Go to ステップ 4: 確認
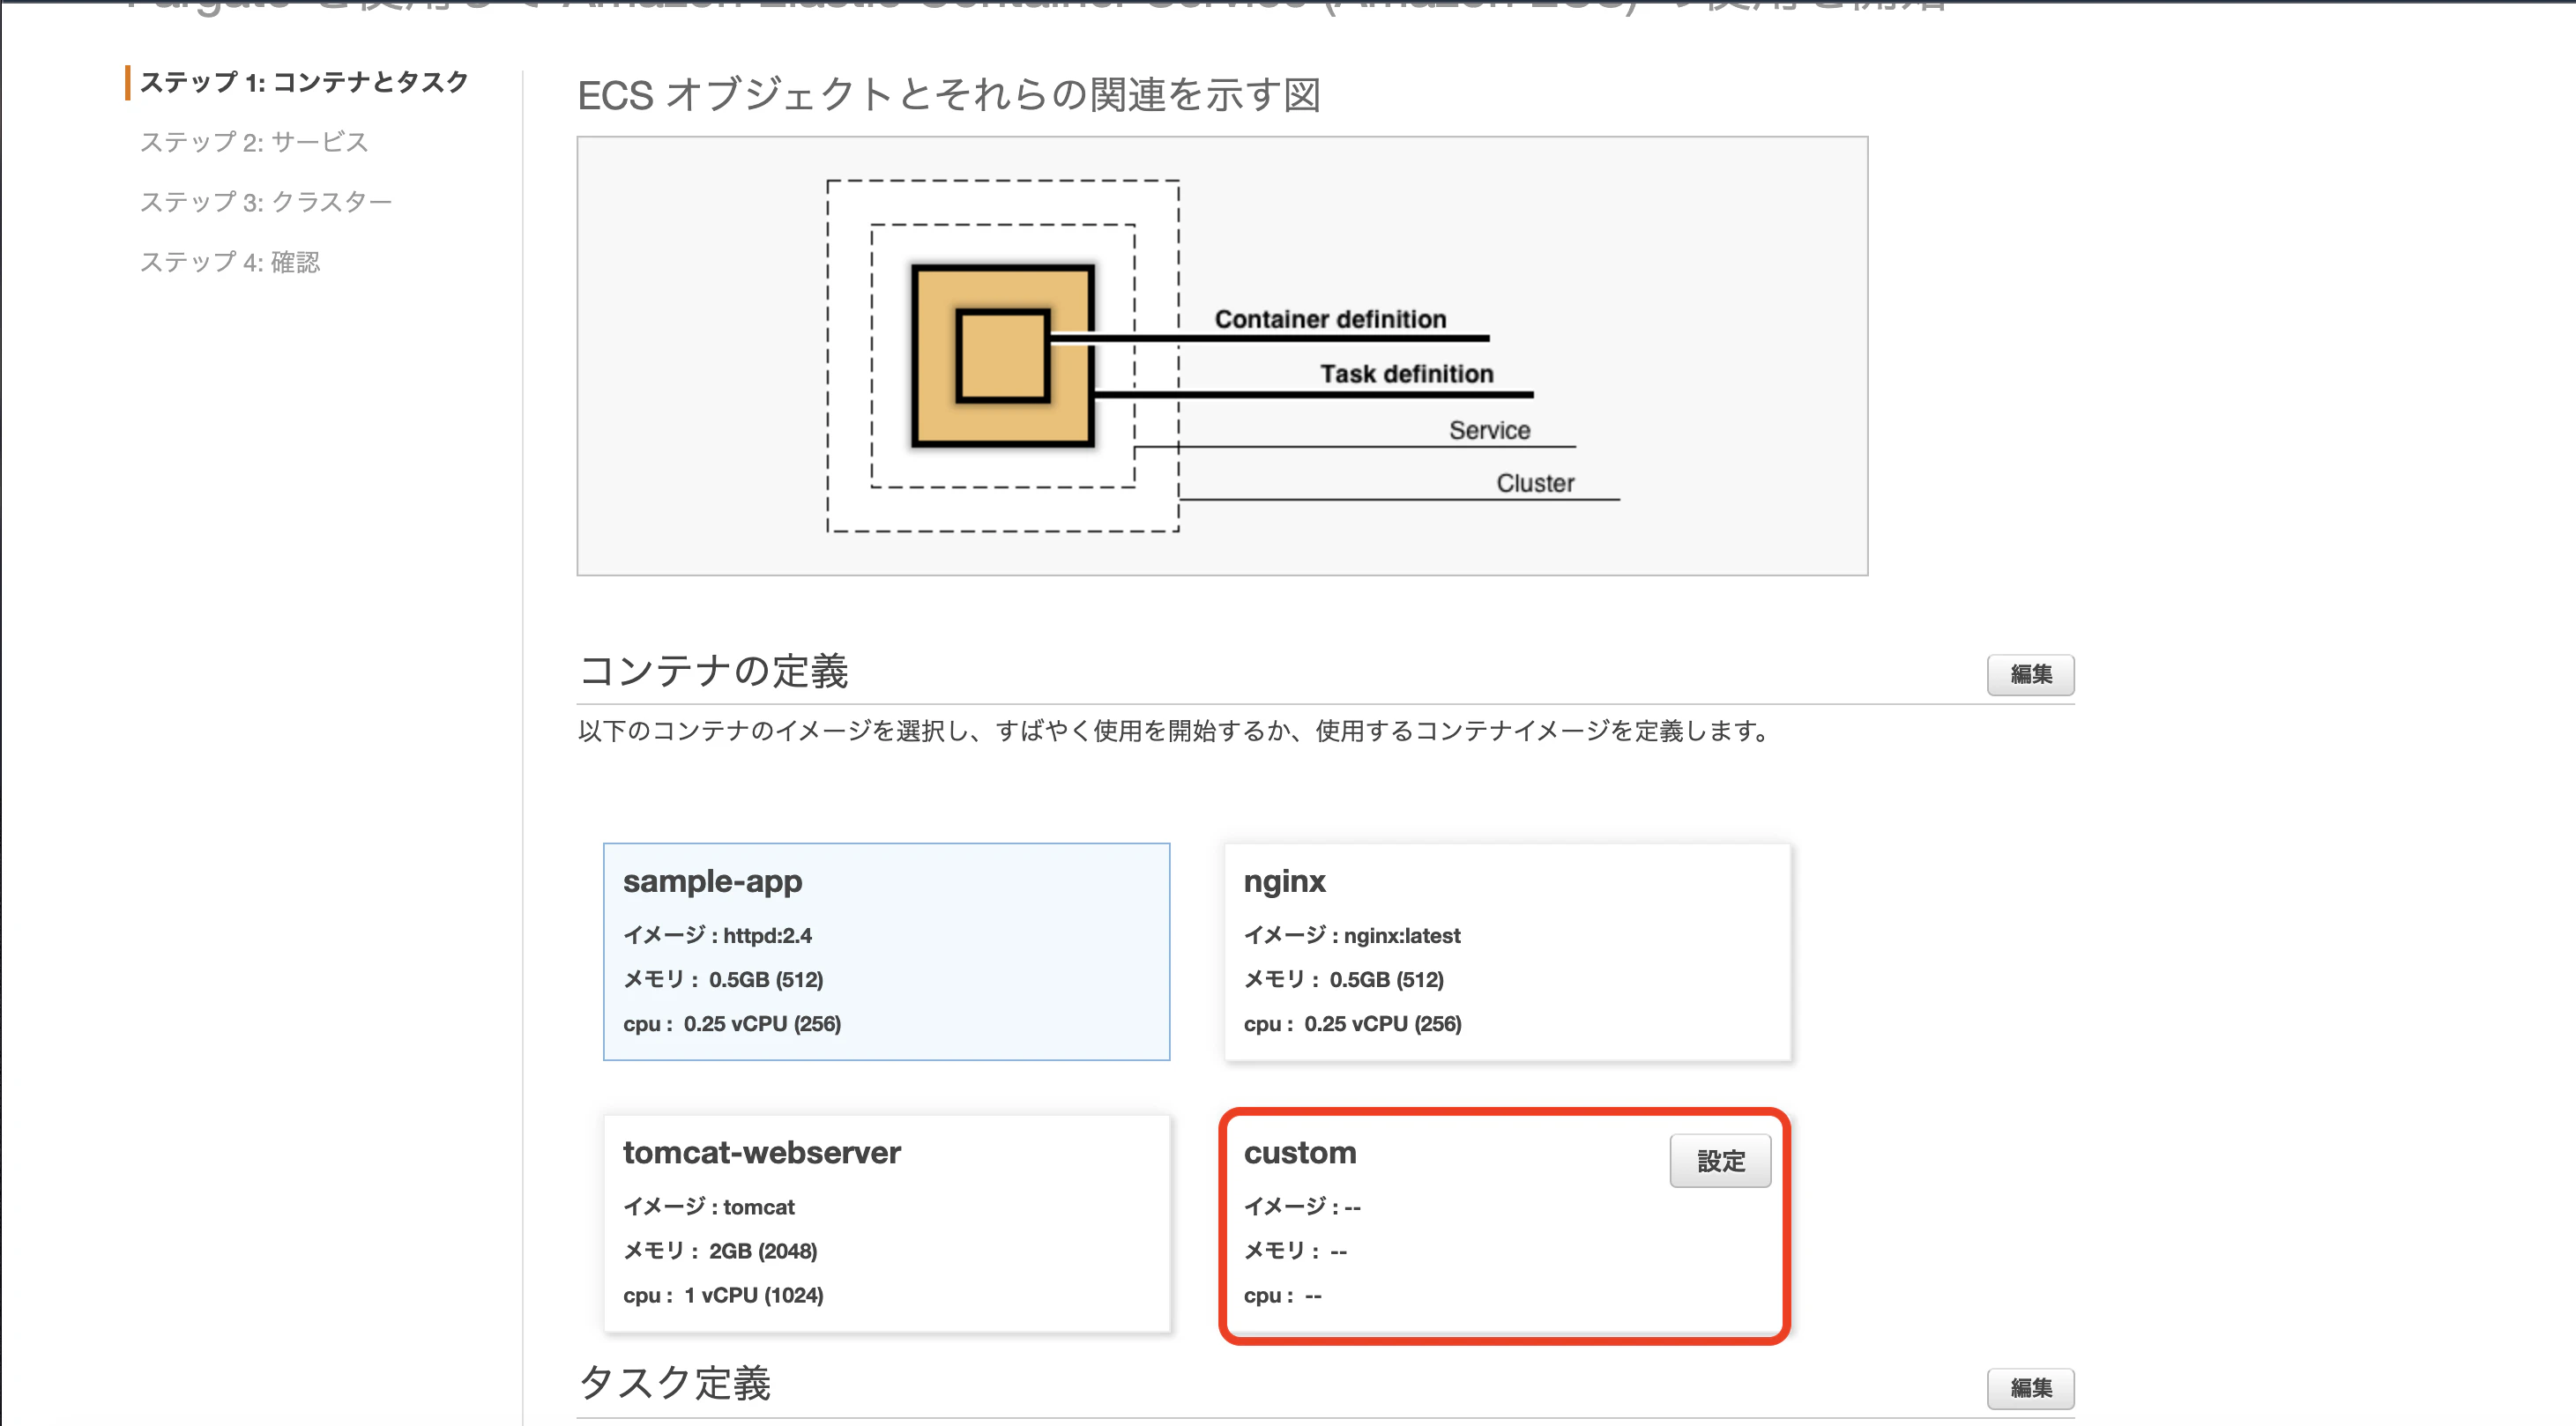Viewport: 2576px width, 1426px height. (230, 262)
